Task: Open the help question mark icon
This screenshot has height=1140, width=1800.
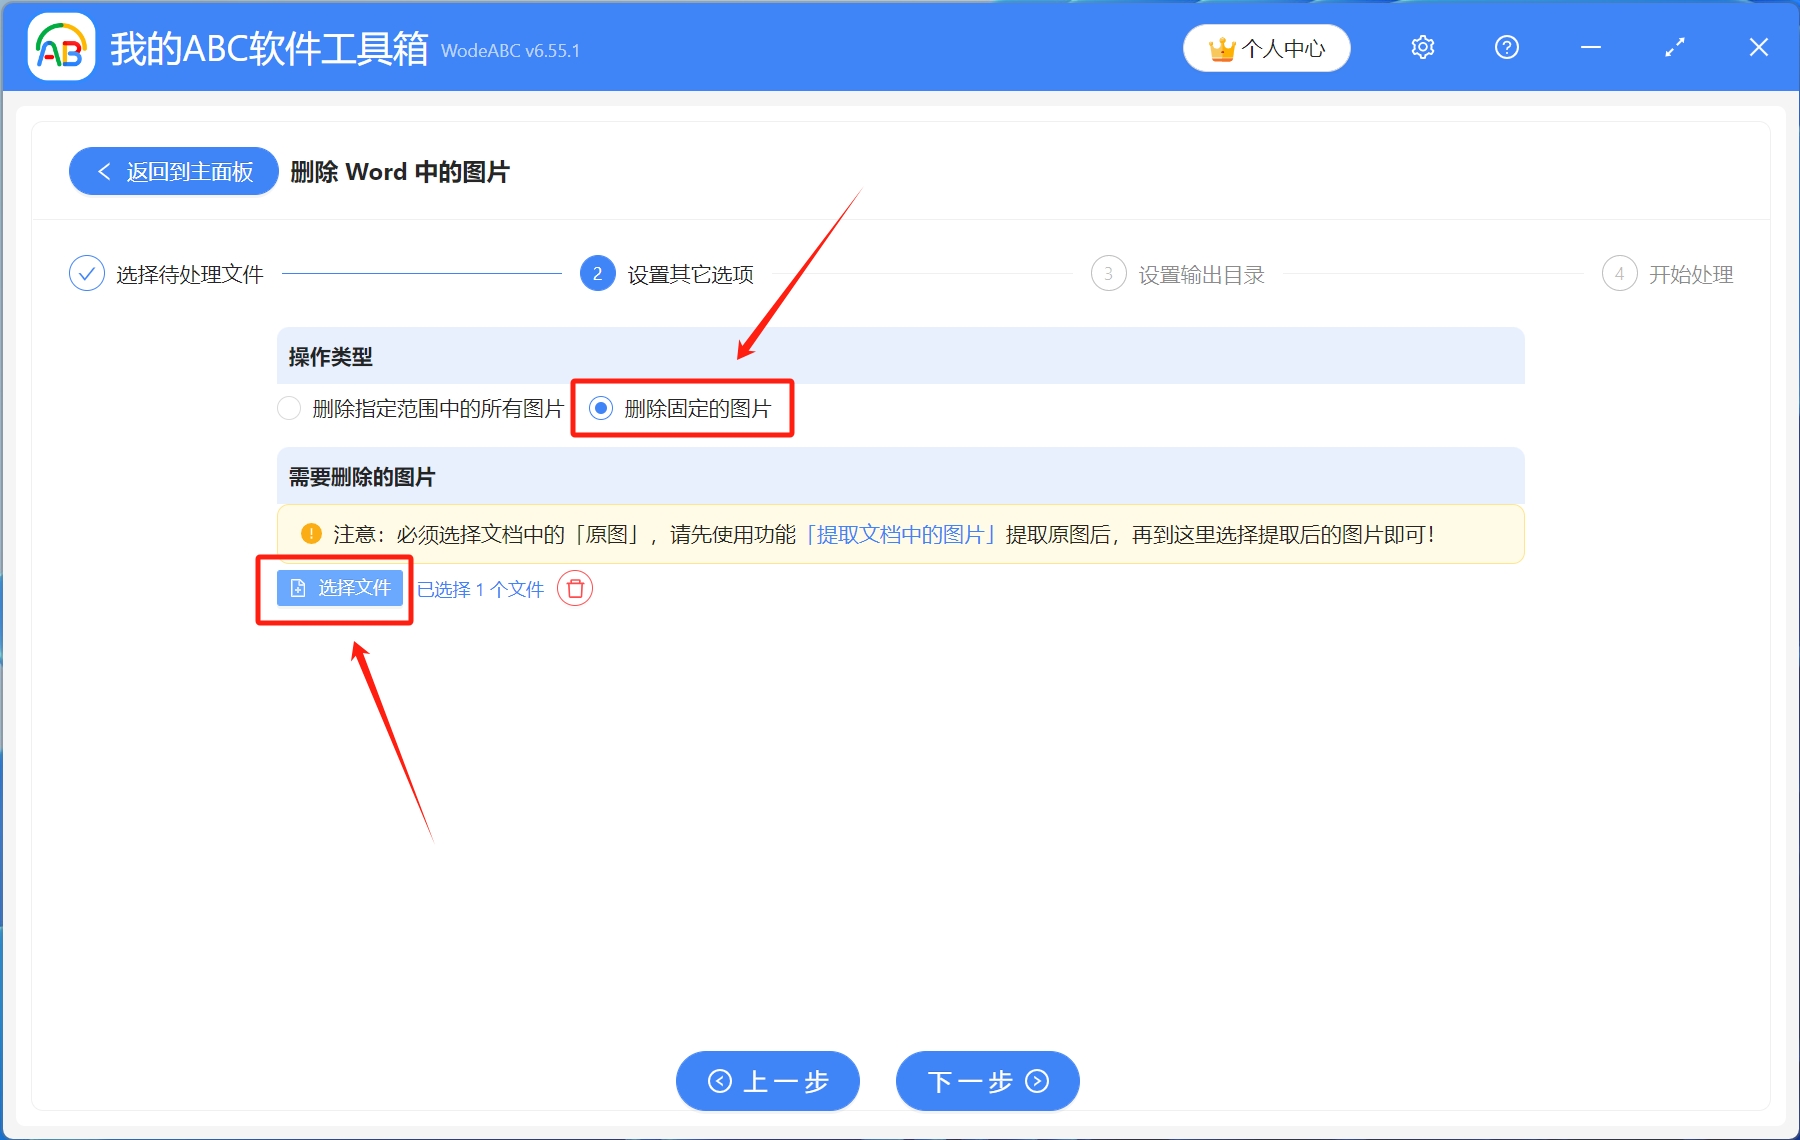Action: tap(1506, 47)
